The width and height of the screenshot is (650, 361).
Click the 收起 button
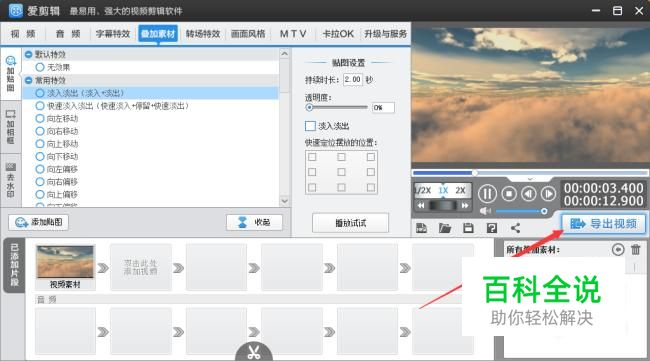[255, 223]
